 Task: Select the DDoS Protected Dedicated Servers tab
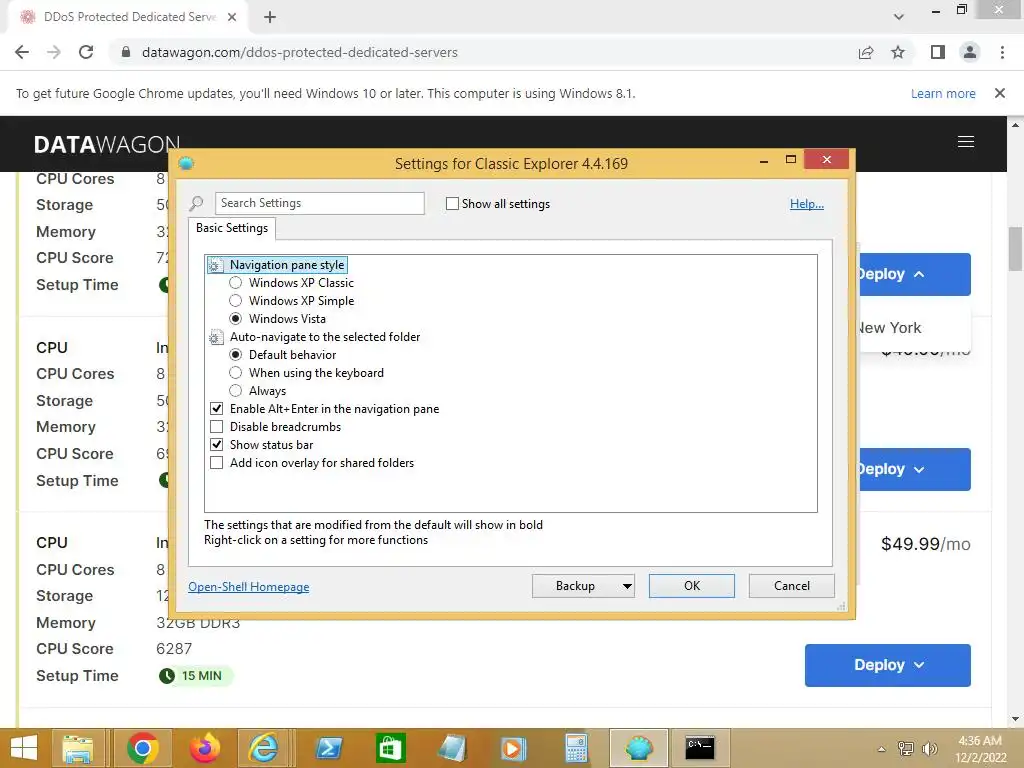(x=128, y=17)
